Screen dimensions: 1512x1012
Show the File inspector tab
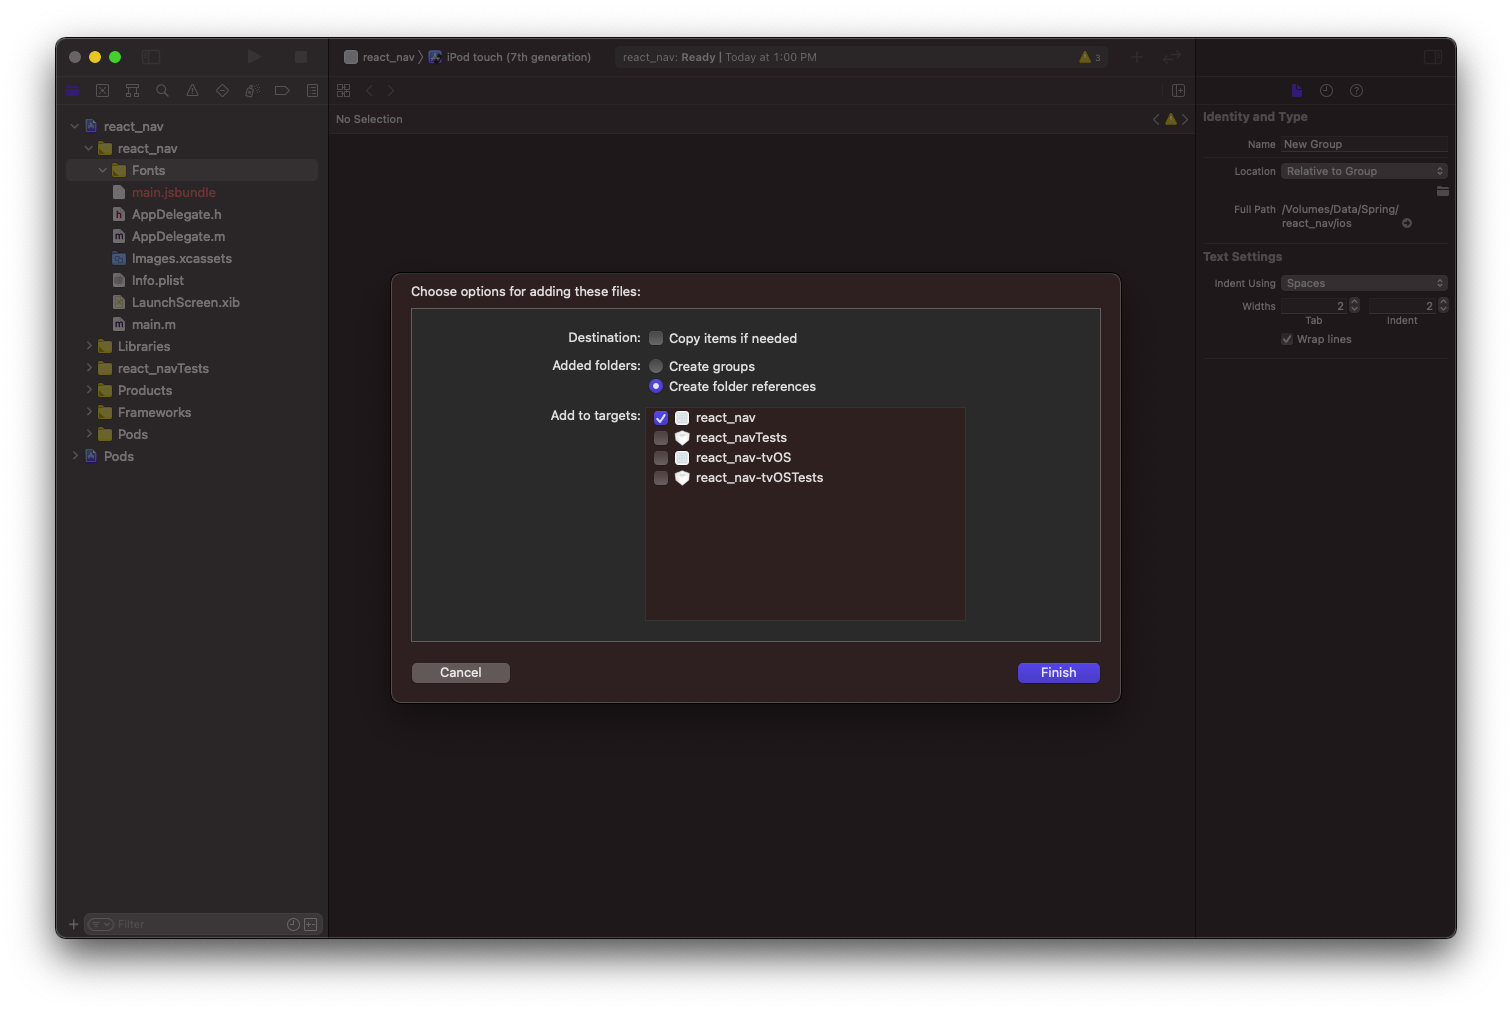coord(1297,91)
